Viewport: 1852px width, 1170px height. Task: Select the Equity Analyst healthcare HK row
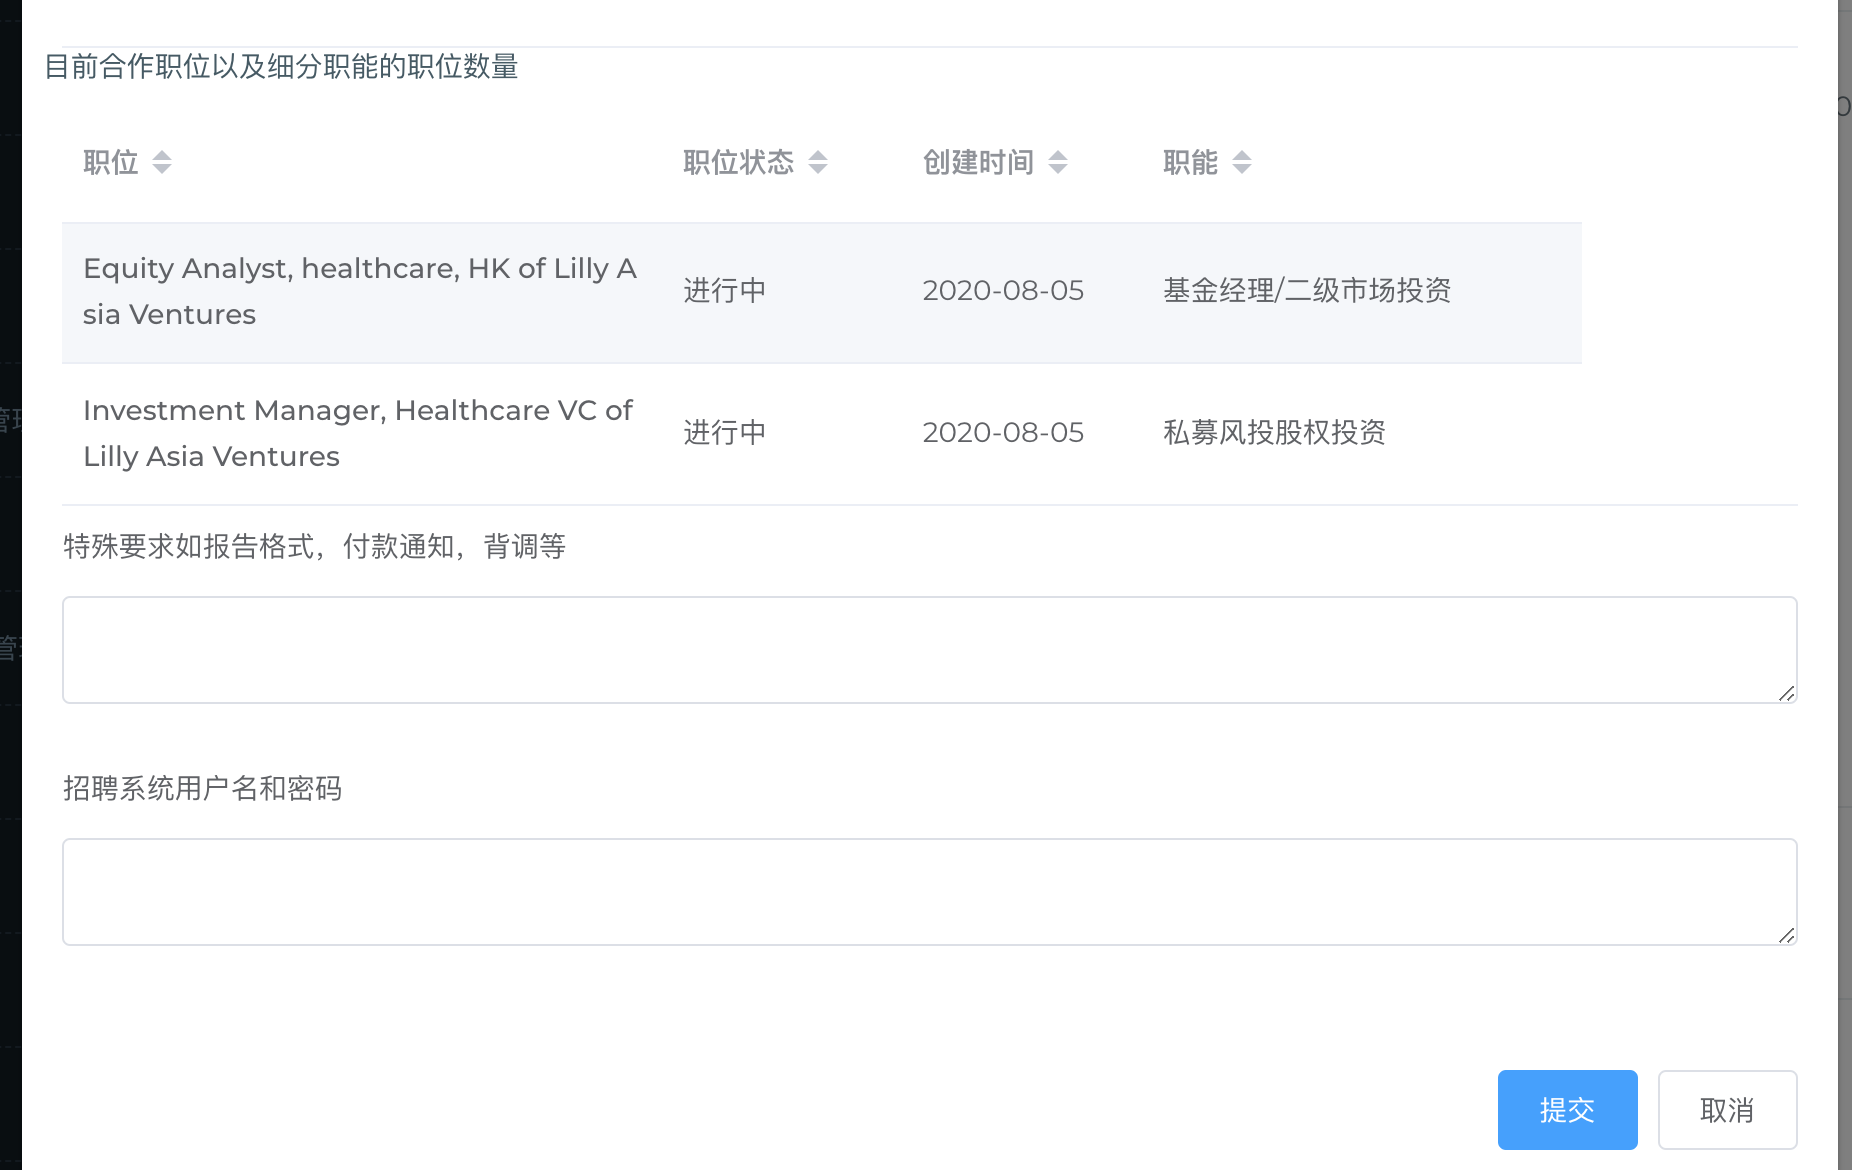(360, 291)
